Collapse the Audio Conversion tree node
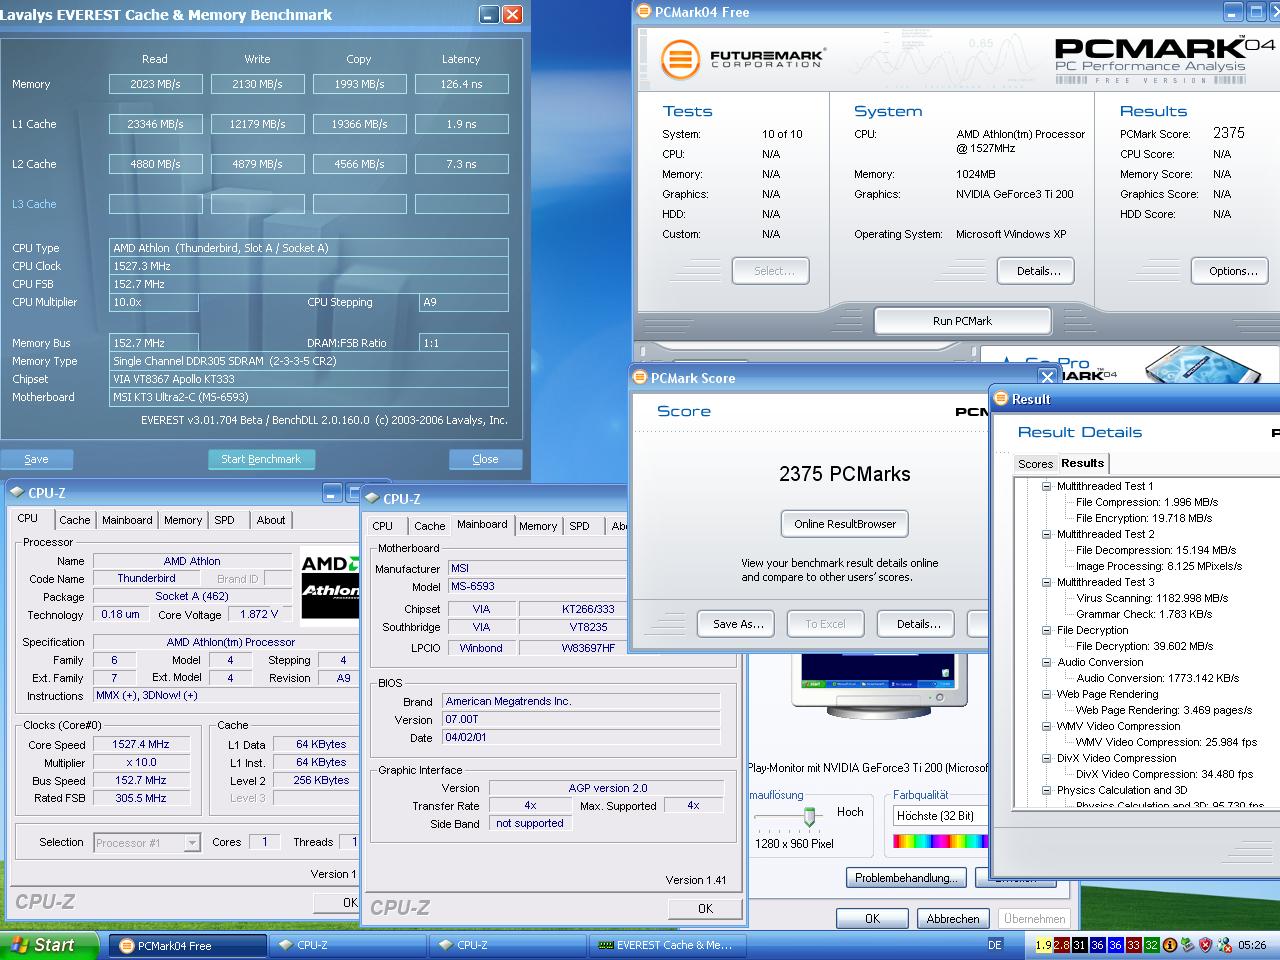 point(1046,662)
